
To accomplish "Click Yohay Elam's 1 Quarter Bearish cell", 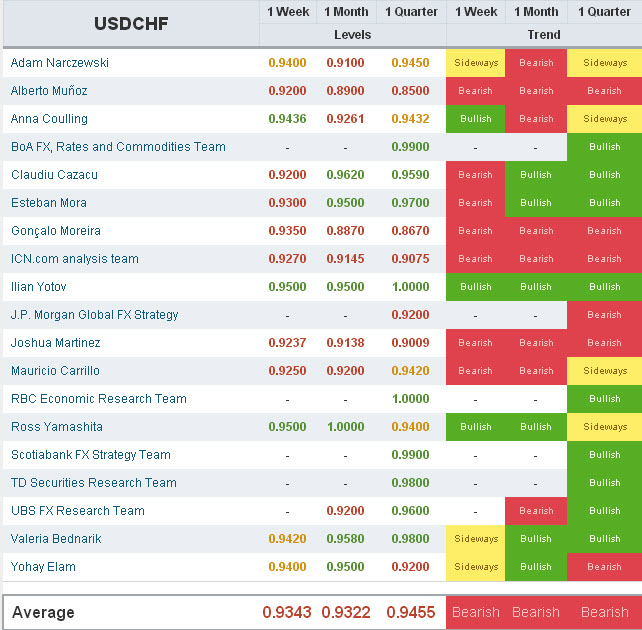I will point(605,567).
